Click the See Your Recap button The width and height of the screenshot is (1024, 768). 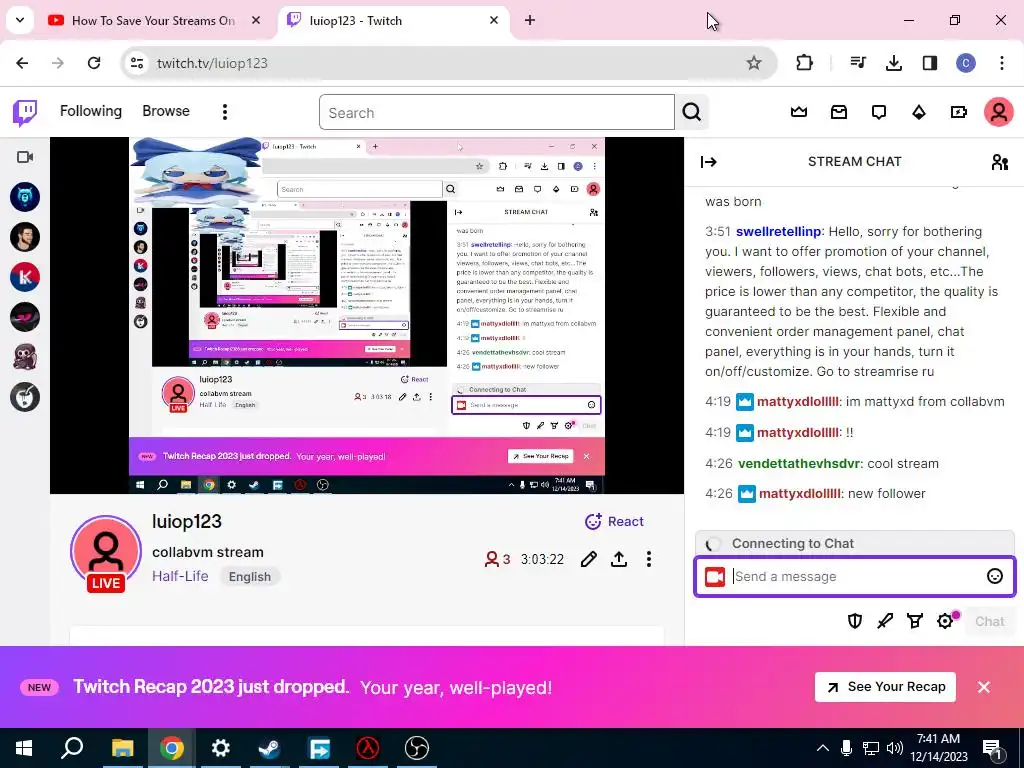[x=885, y=687]
